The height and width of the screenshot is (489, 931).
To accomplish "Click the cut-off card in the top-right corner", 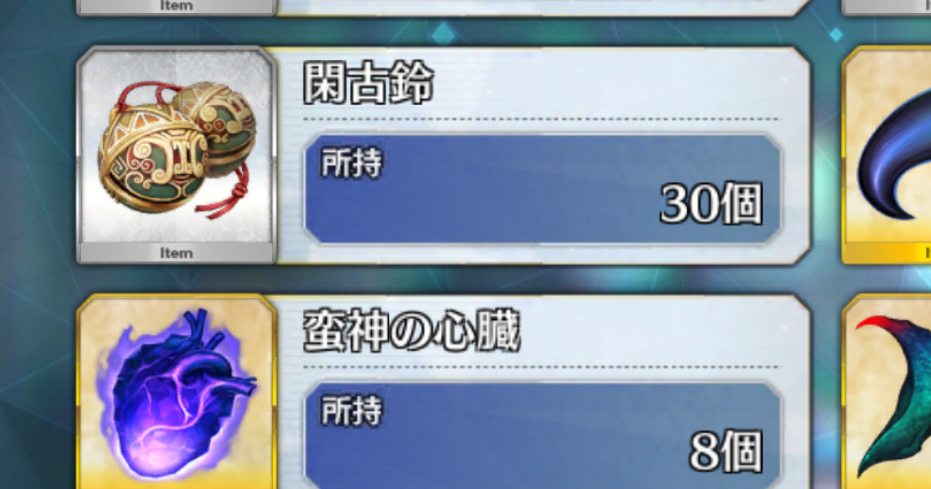I will pyautogui.click(x=886, y=7).
